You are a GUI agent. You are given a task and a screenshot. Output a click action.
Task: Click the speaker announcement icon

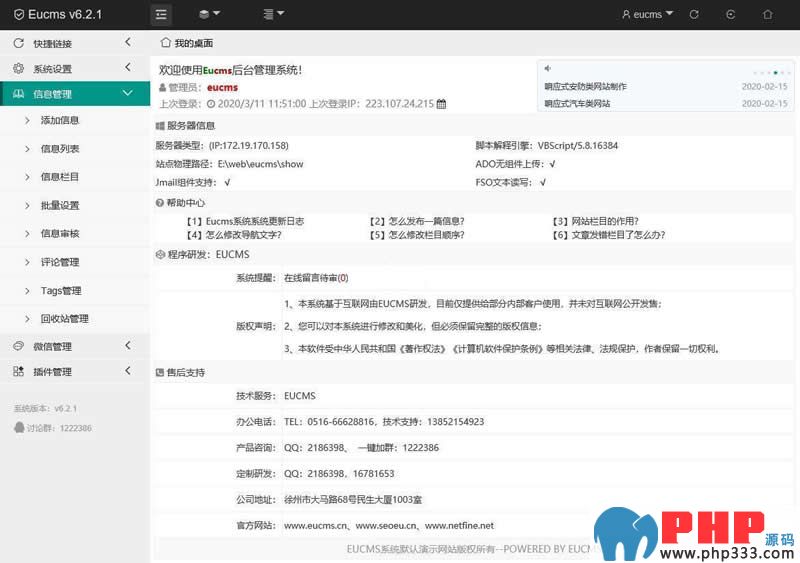tap(547, 68)
